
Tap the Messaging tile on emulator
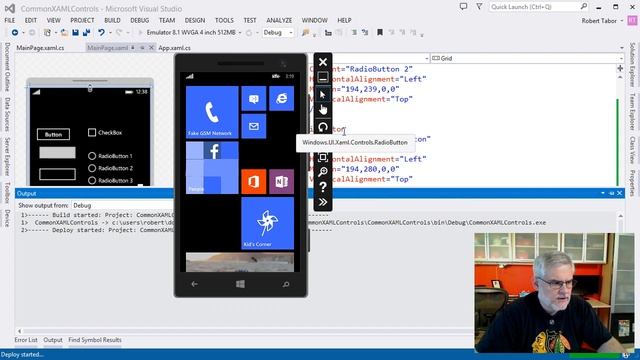(x=253, y=98)
